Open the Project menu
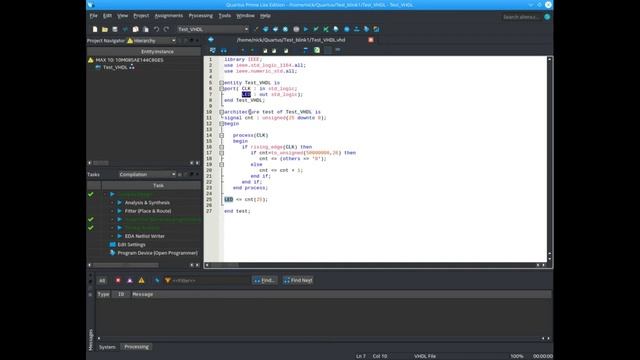Image resolution: width=640 pixels, height=360 pixels. pyautogui.click(x=141, y=16)
